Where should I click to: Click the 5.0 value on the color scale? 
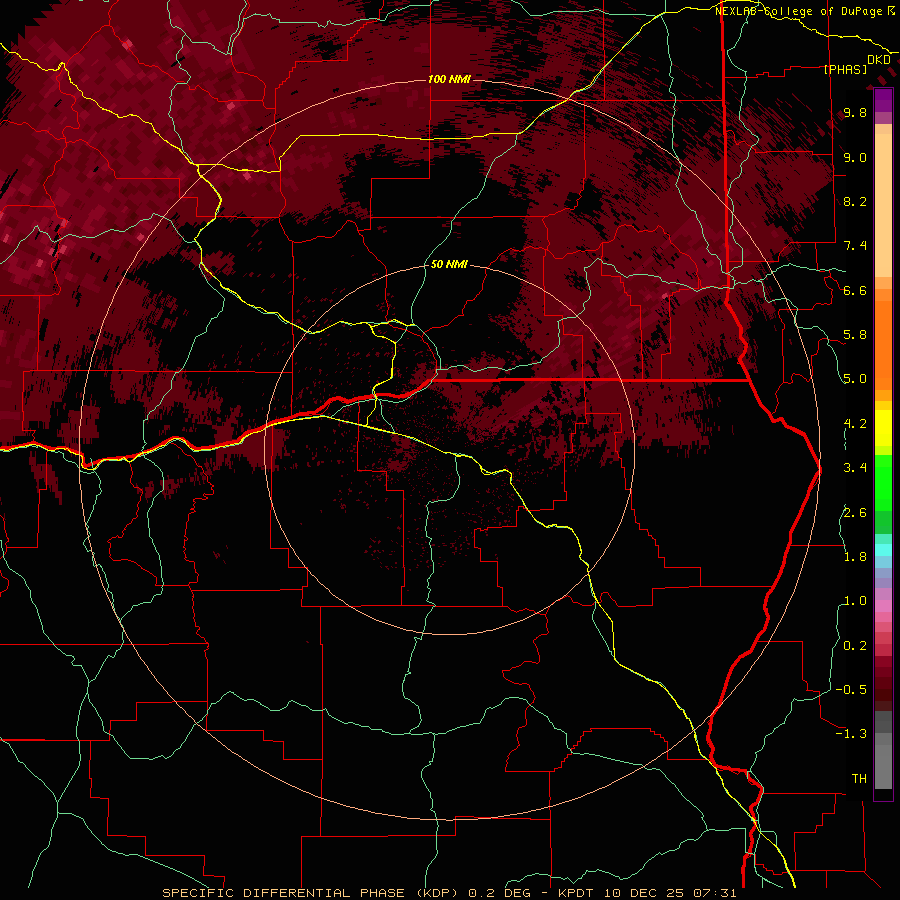click(x=855, y=379)
